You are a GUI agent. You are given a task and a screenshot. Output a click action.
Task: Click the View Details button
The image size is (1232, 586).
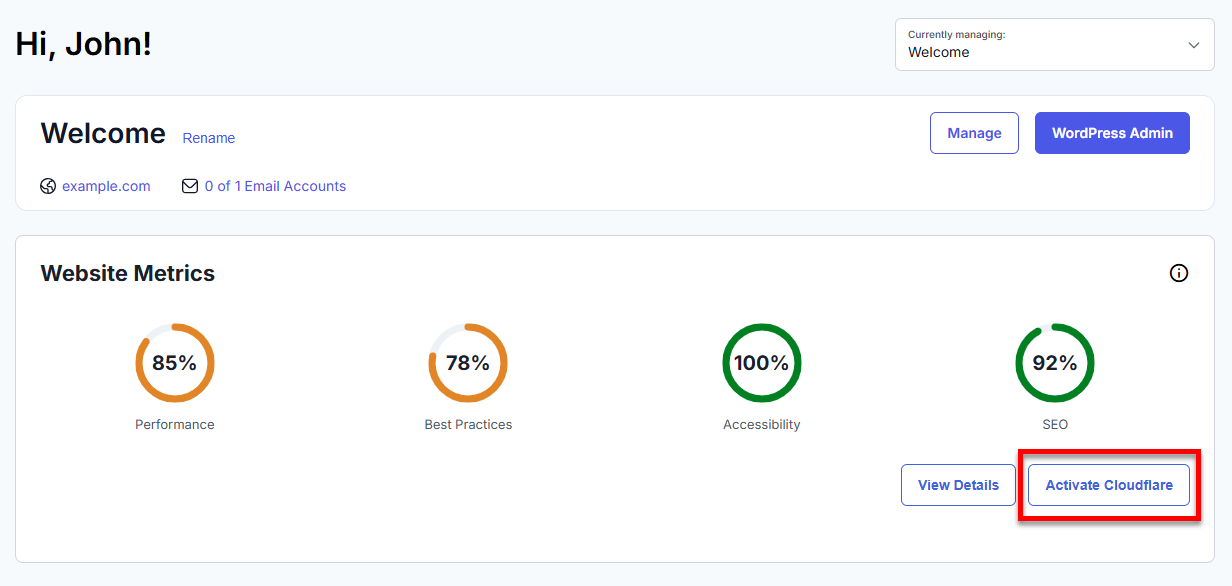coord(958,485)
